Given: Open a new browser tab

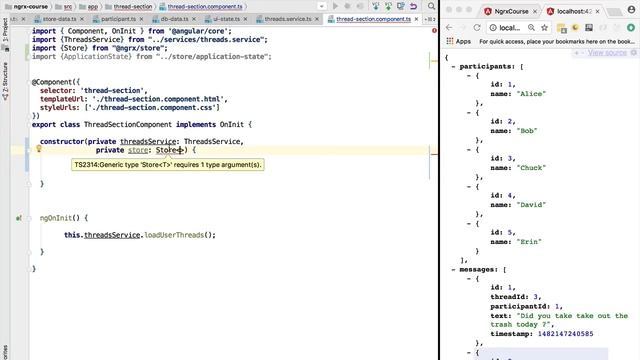Looking at the screenshot, I should (614, 11).
